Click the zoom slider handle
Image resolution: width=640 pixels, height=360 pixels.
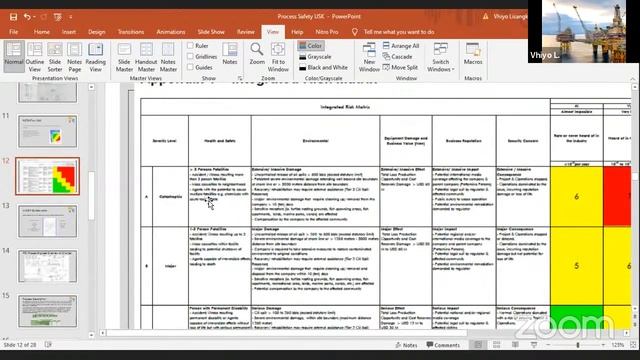click(x=578, y=345)
